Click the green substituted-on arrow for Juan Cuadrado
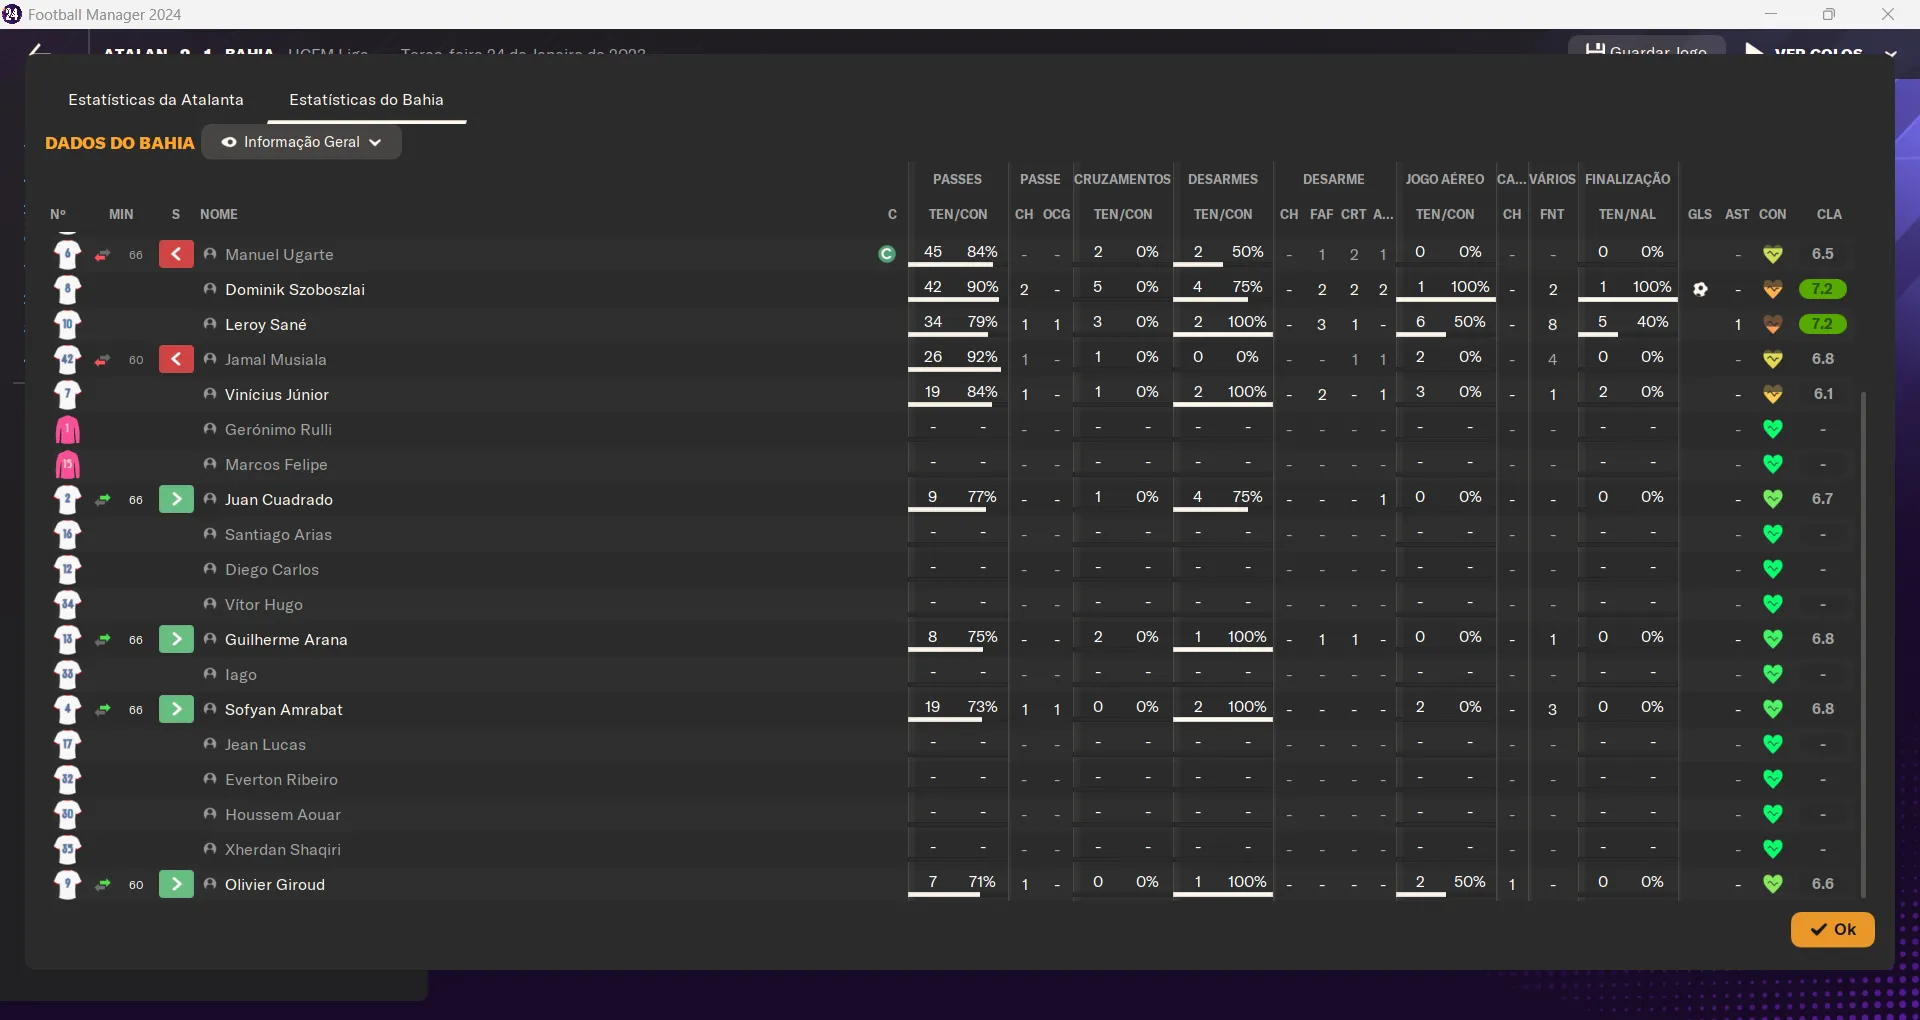This screenshot has height=1020, width=1920. click(176, 499)
